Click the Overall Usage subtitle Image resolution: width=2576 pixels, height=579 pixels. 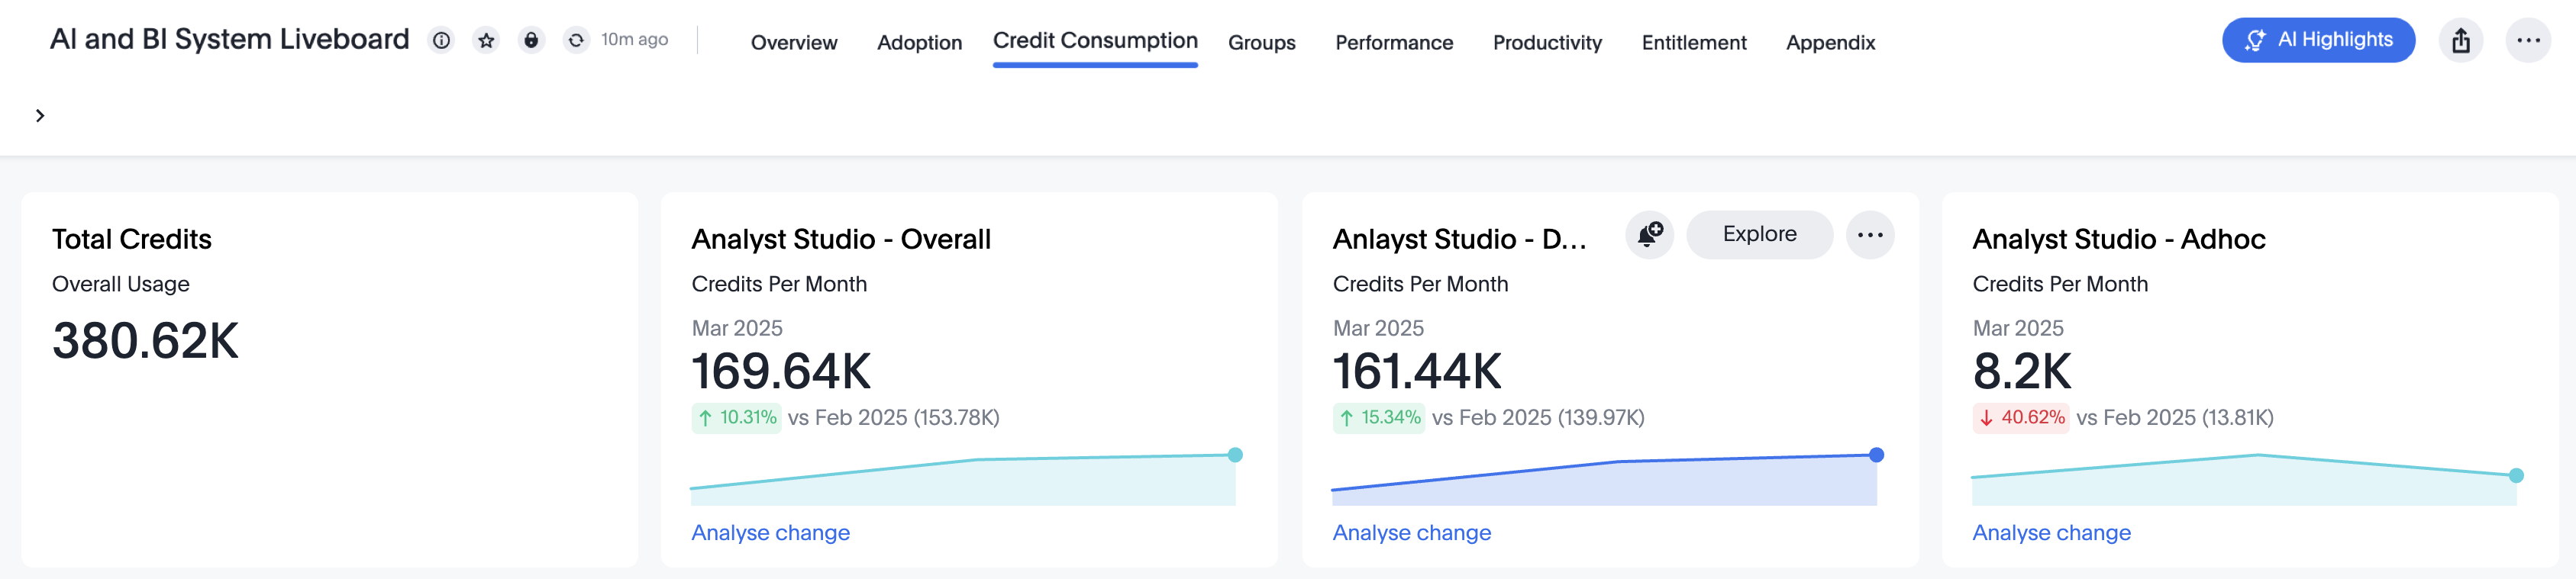121,284
